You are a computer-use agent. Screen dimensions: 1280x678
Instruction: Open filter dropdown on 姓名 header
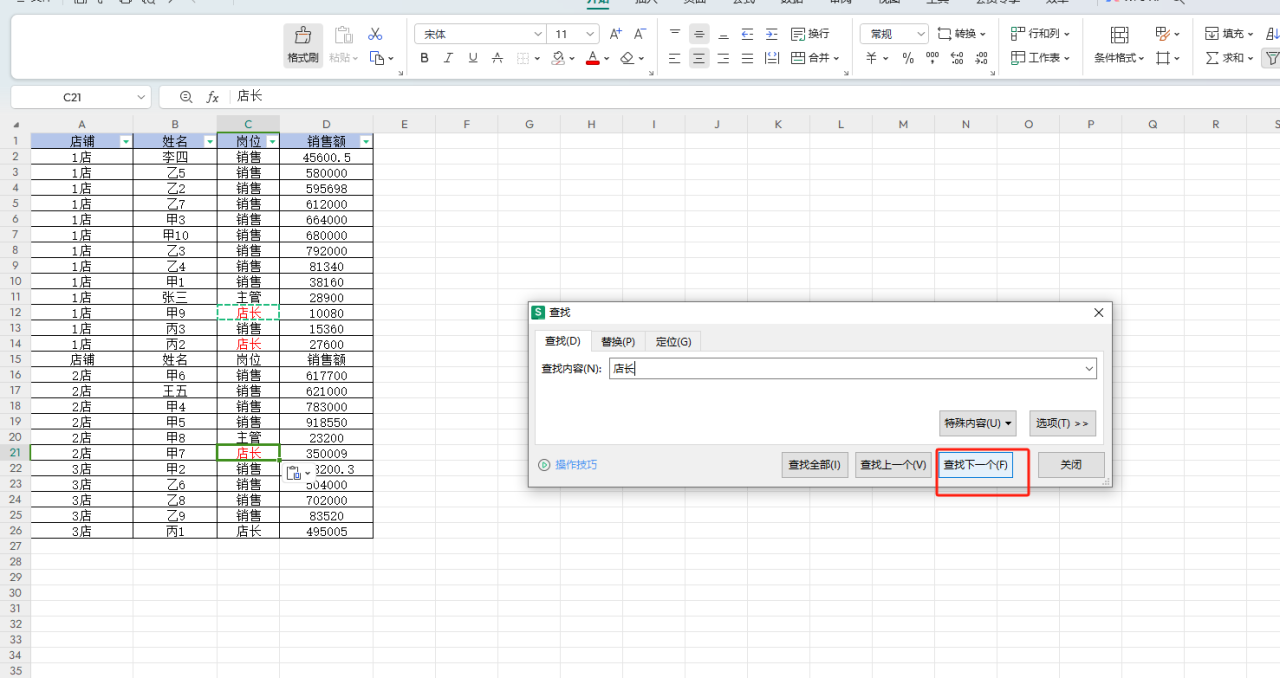(x=209, y=142)
